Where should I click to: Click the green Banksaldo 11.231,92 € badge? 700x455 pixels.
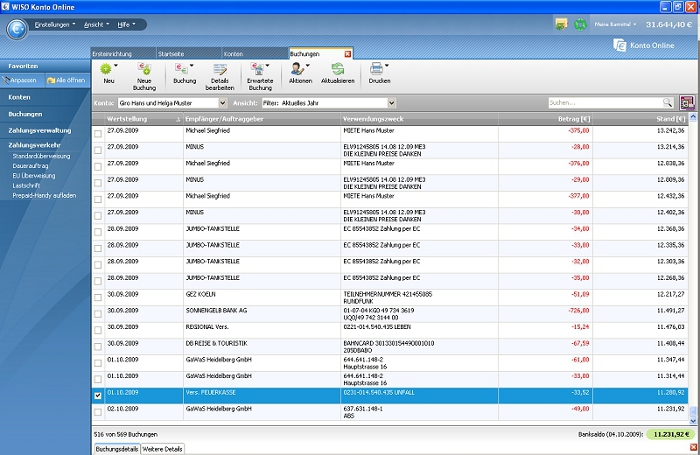tap(671, 434)
